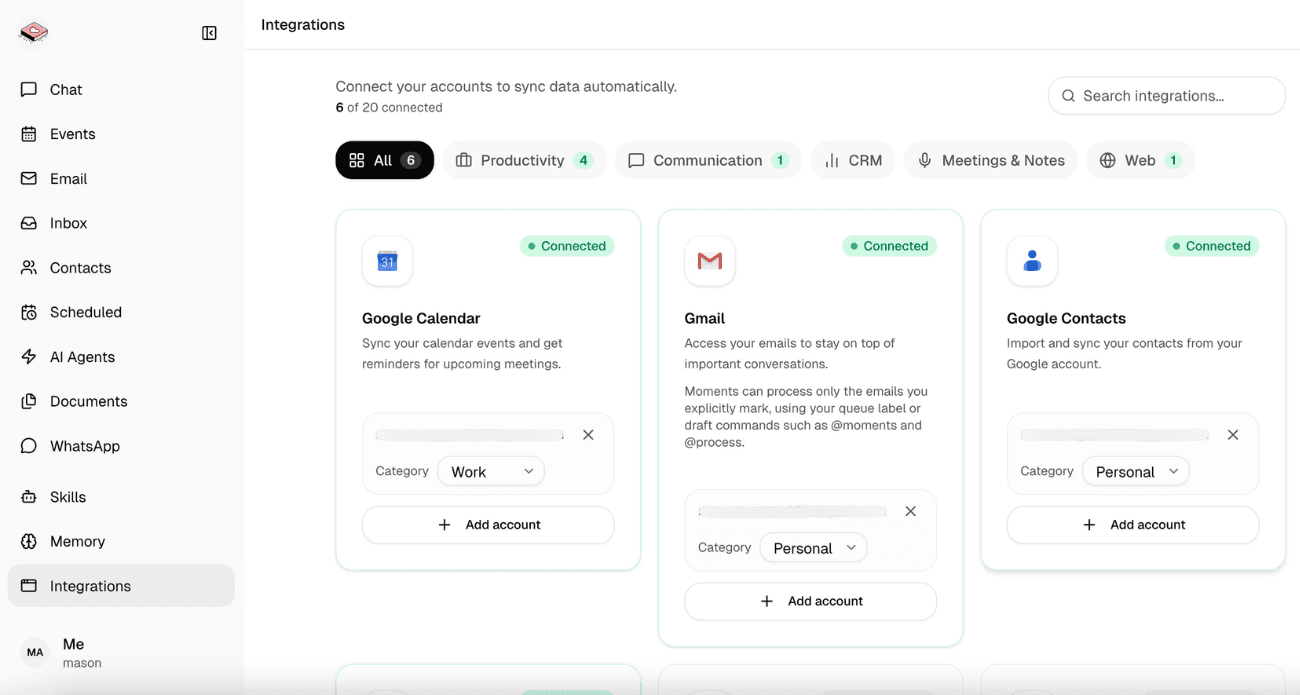Viewport: 1300px width, 695px height.
Task: Open the WhatsApp integration section
Action: 84,445
